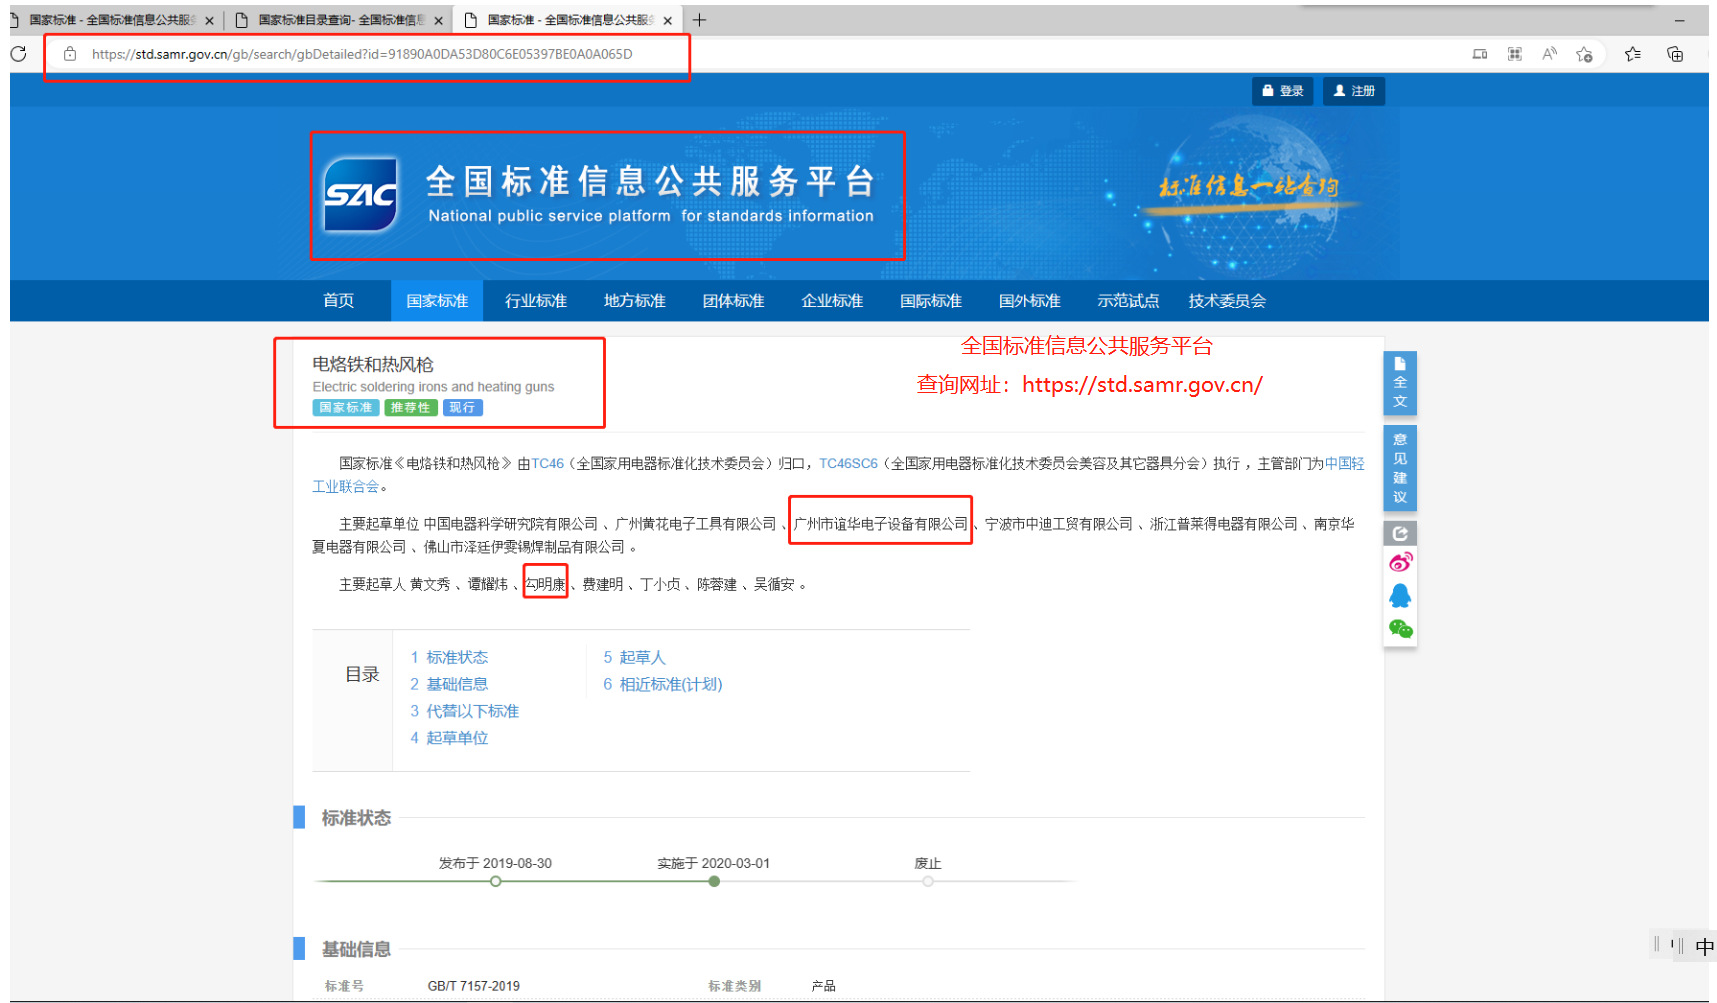Viewport: 1717px width, 1003px height.
Task: Open the 中国轻工业联合会 link
Action: point(1344,464)
